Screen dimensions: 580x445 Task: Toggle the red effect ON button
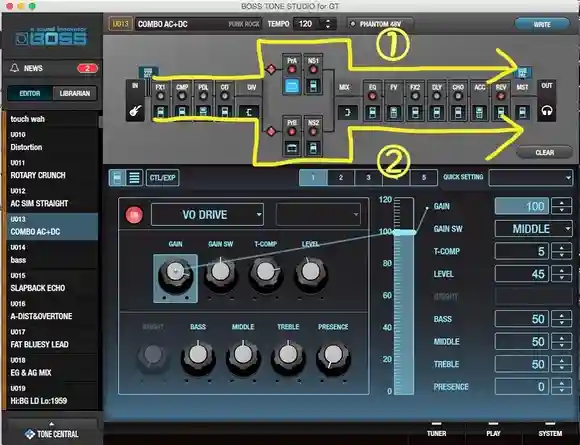[134, 215]
